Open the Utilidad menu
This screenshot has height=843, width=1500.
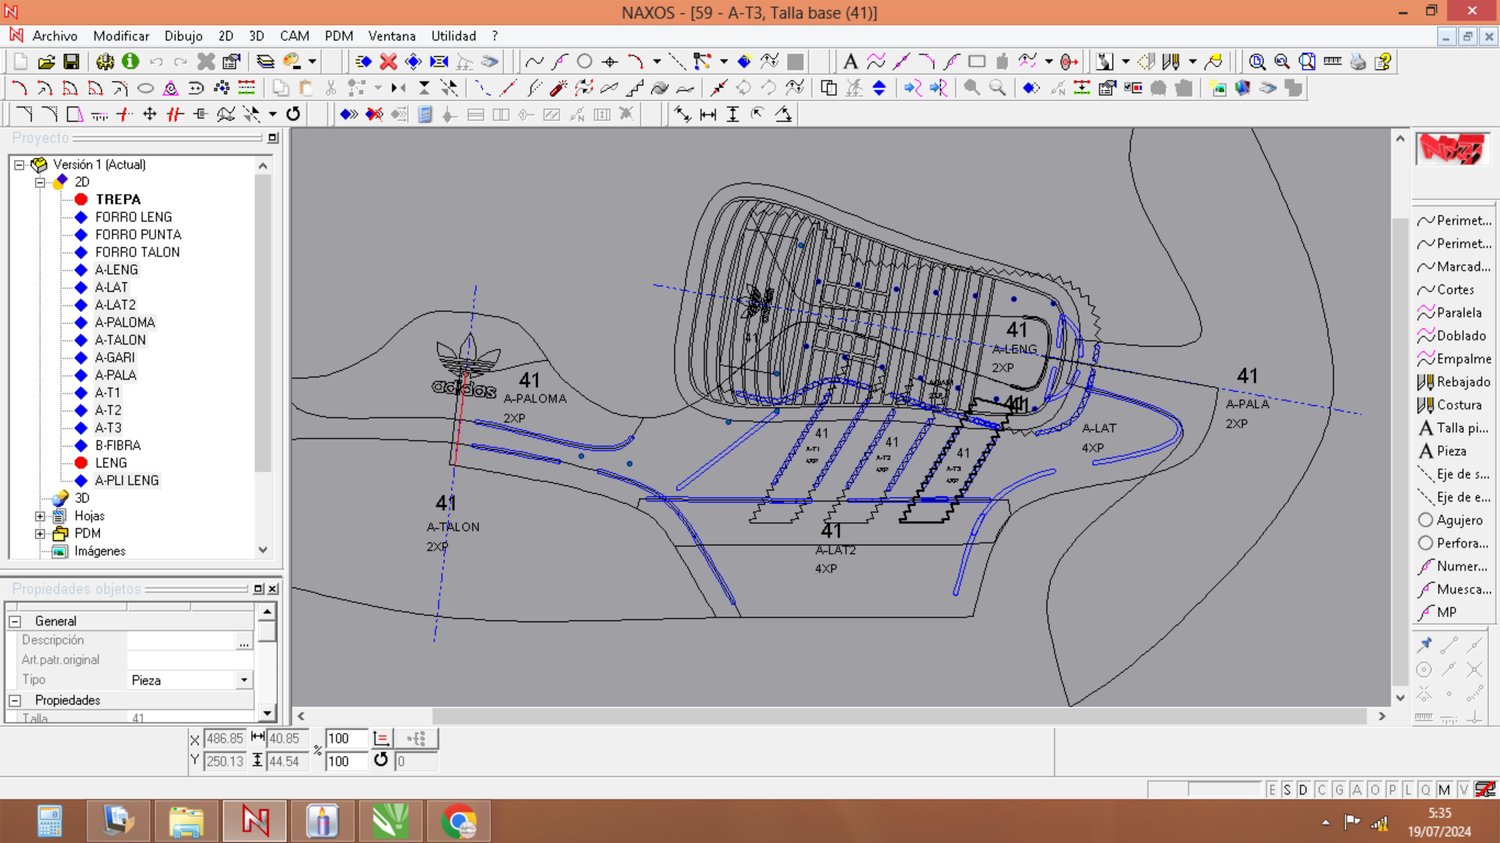tap(453, 36)
